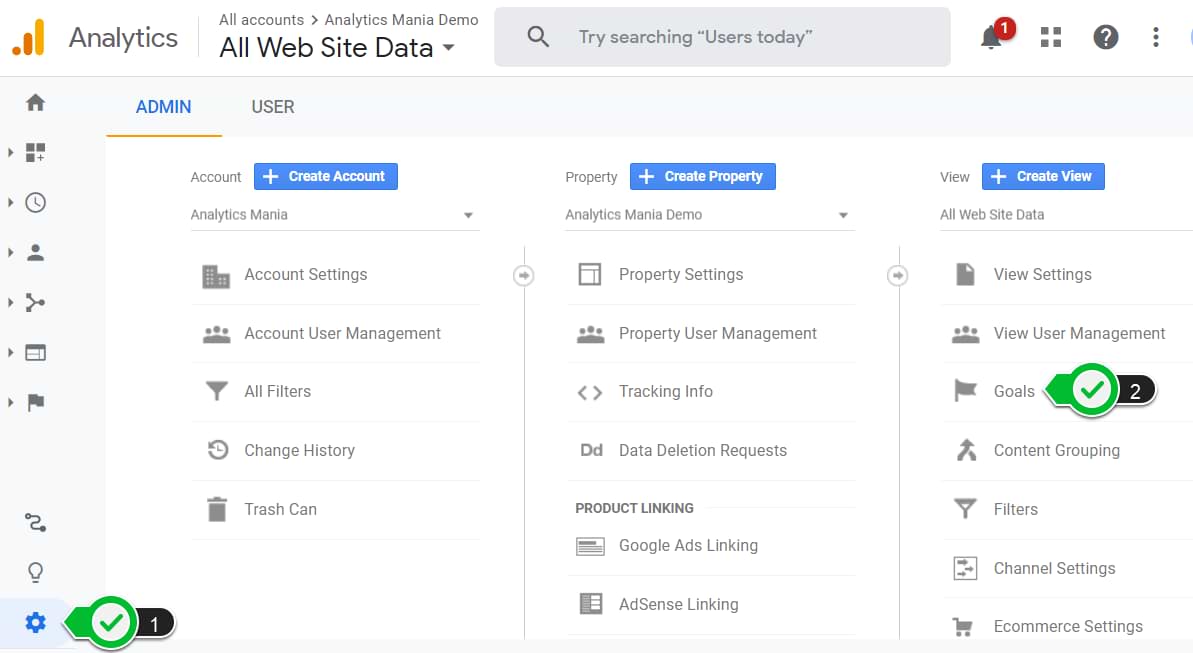Open the three-dot overflow menu

coord(1155,37)
